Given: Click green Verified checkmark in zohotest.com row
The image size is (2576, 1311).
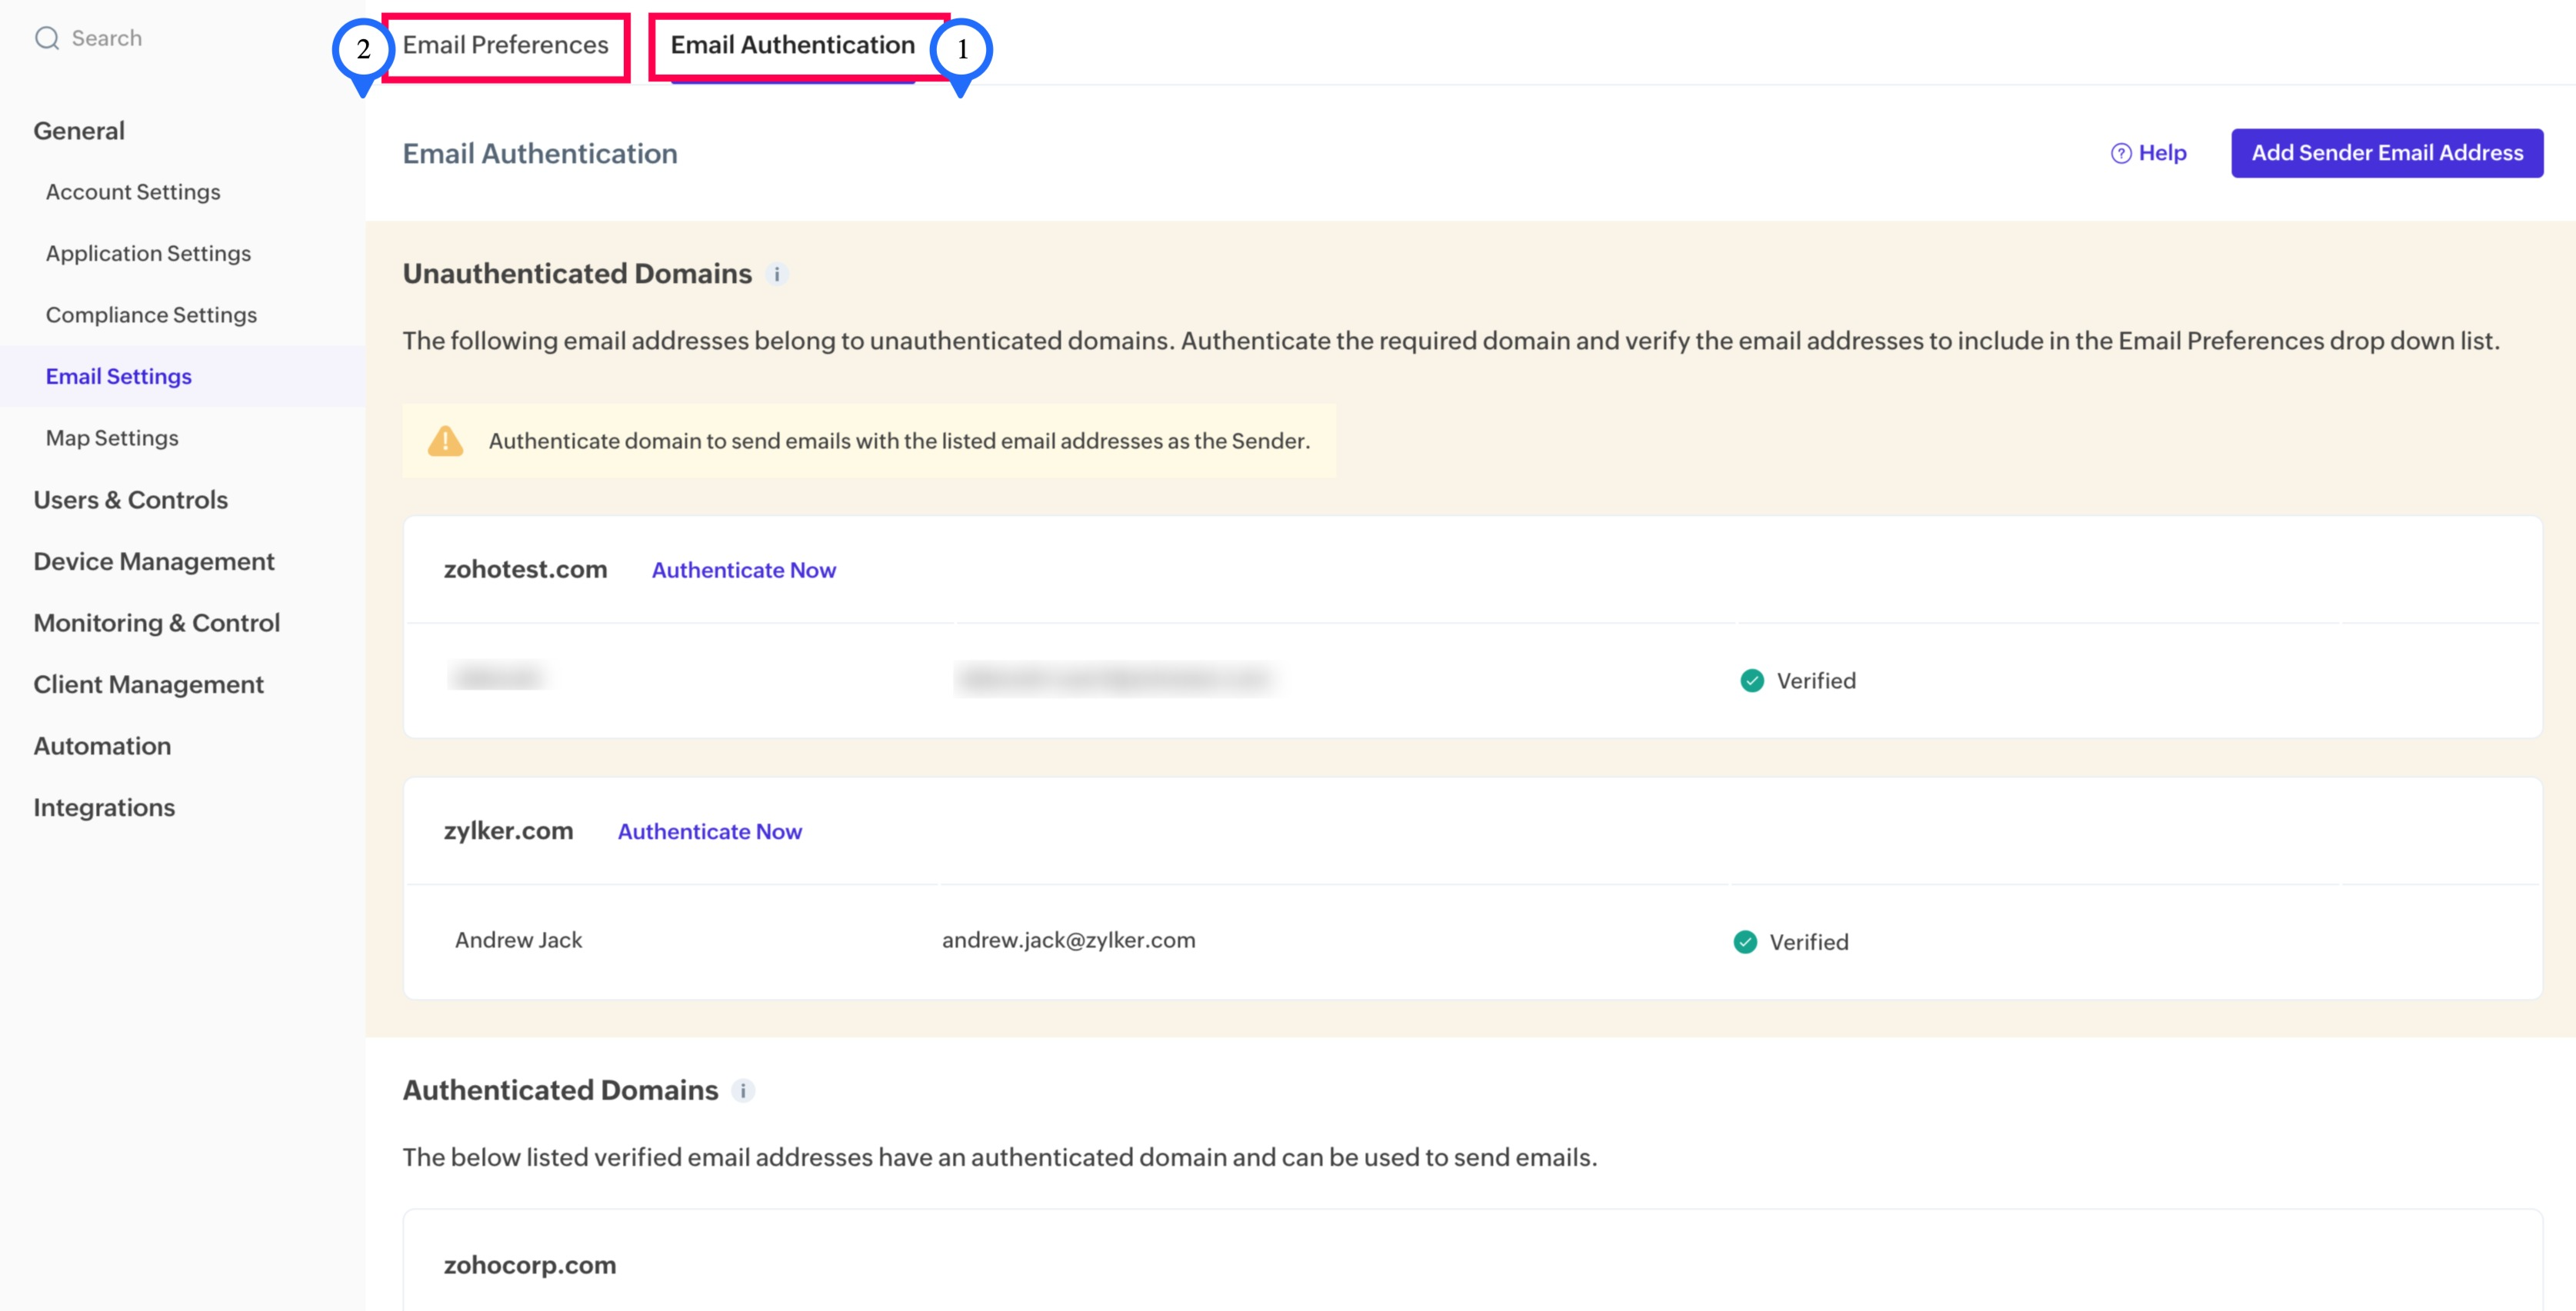Looking at the screenshot, I should tap(1752, 681).
